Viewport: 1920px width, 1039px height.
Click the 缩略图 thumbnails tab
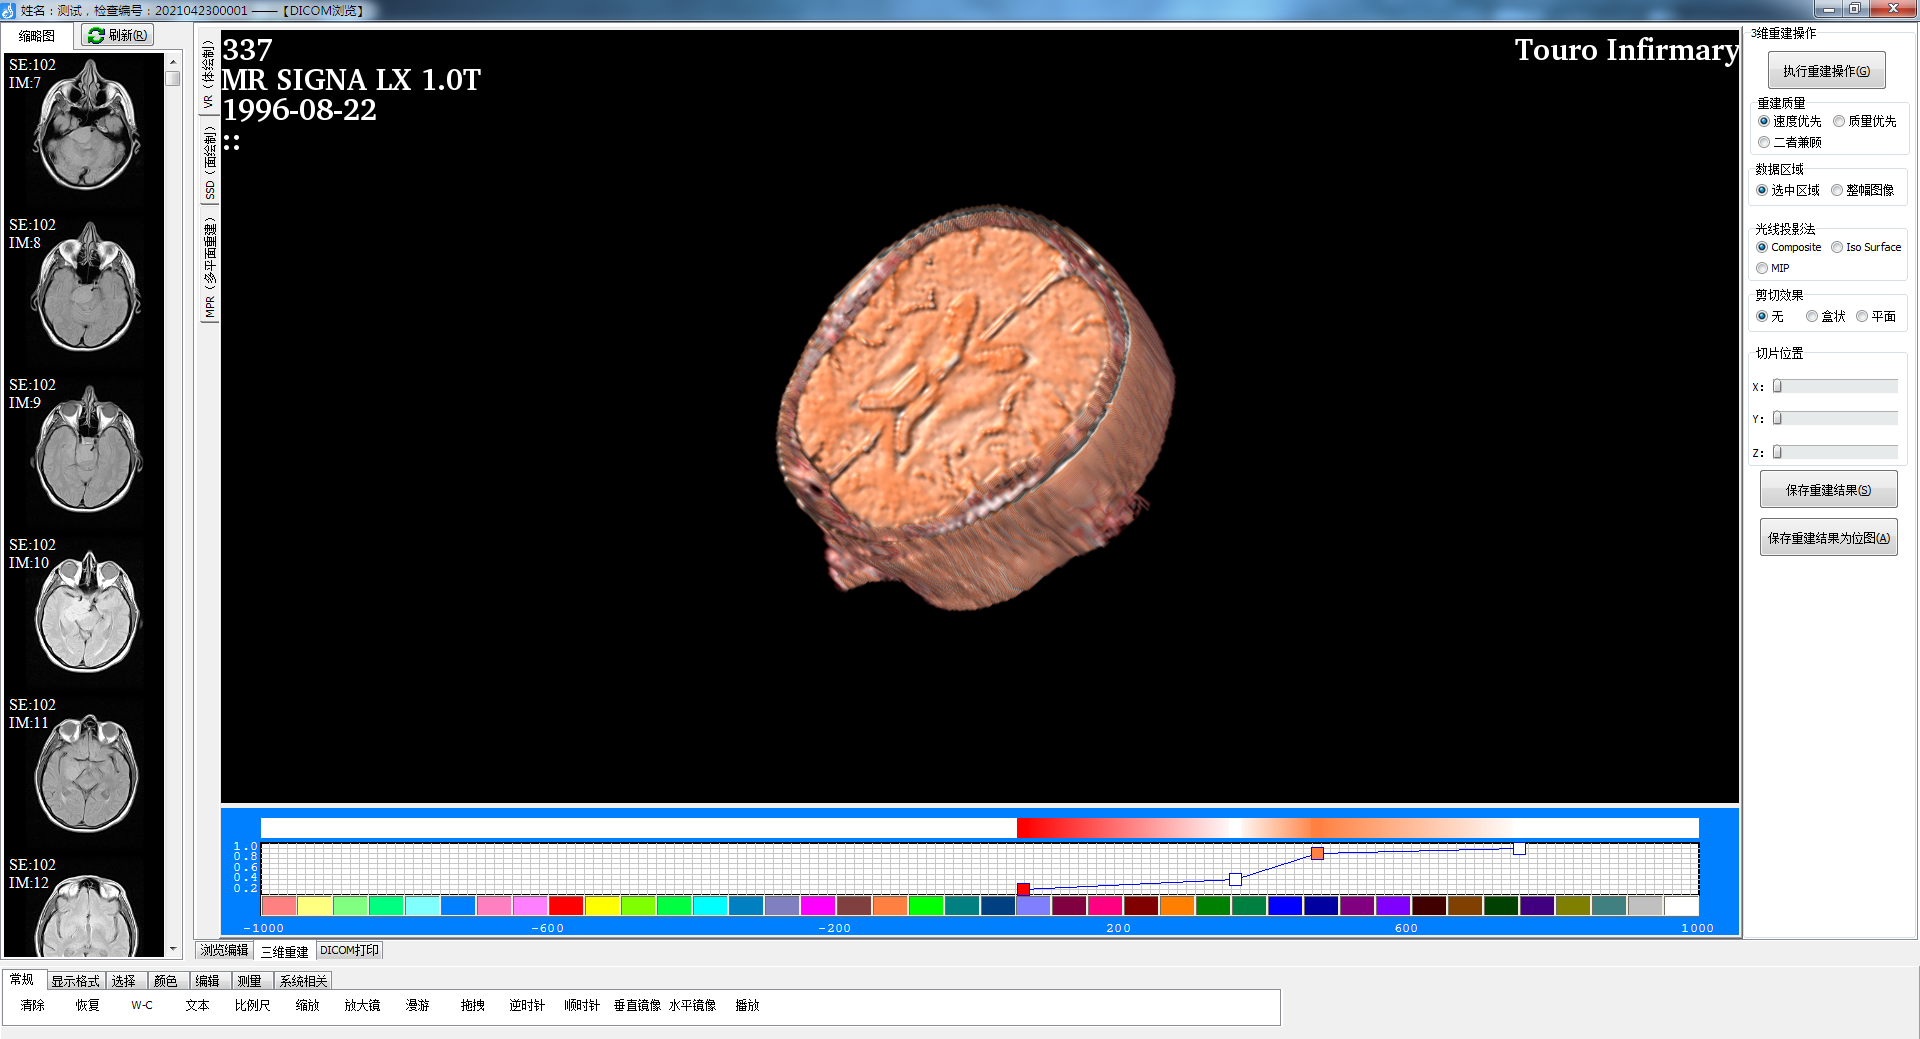click(37, 36)
